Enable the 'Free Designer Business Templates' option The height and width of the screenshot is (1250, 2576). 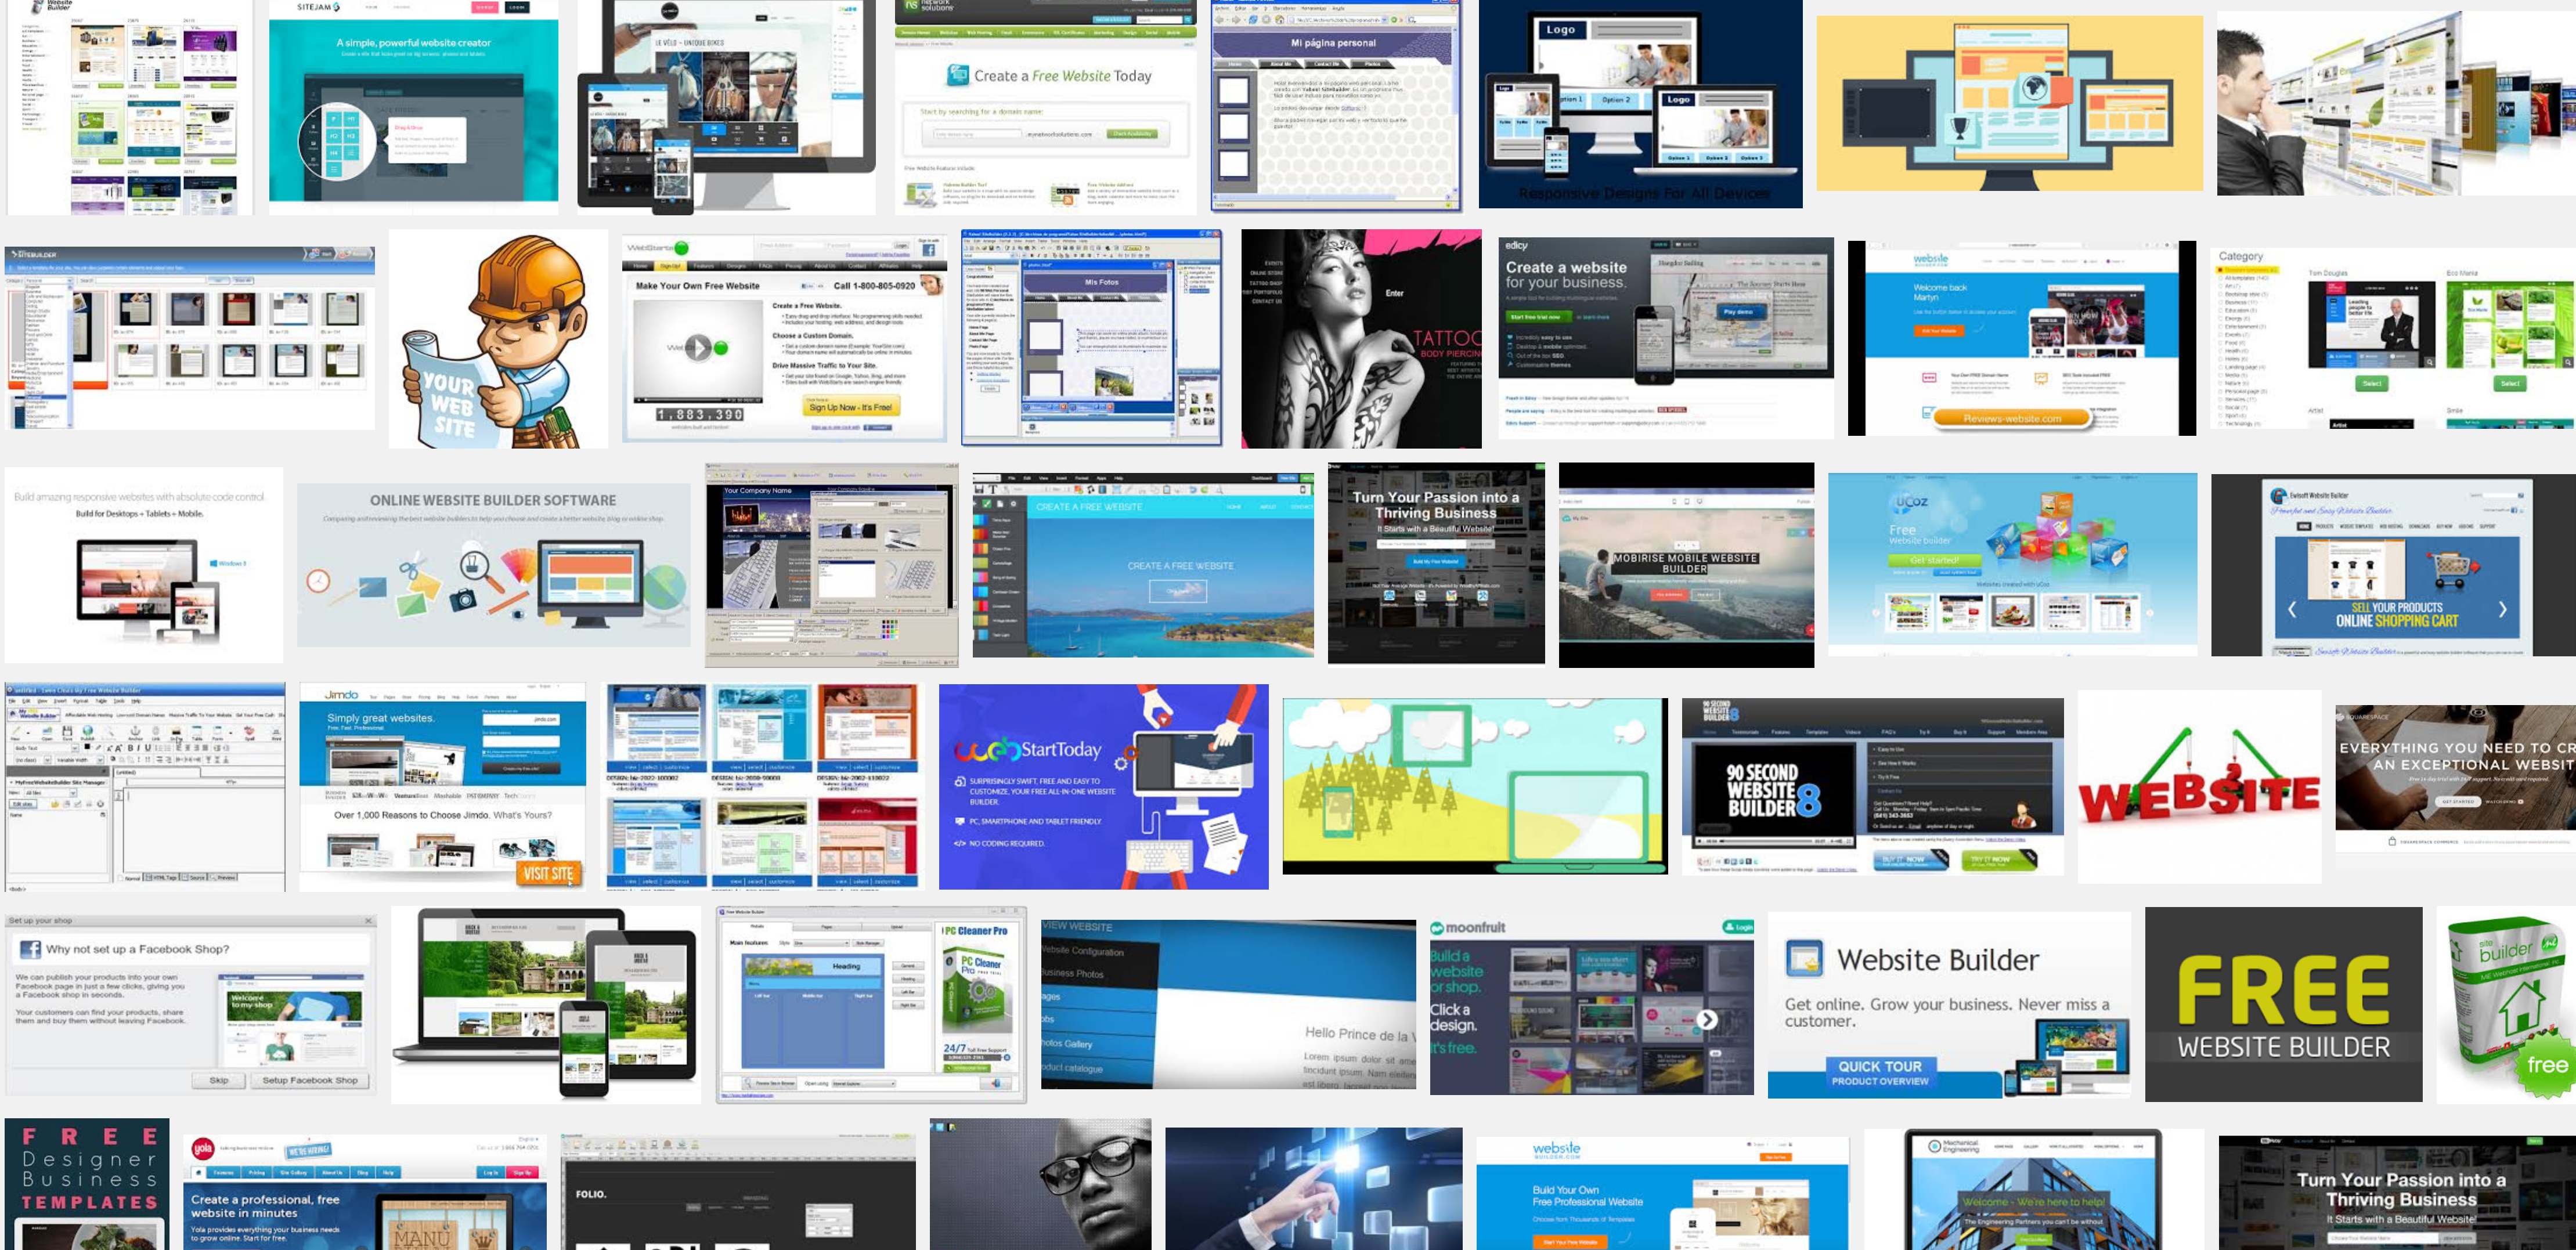[82, 1183]
